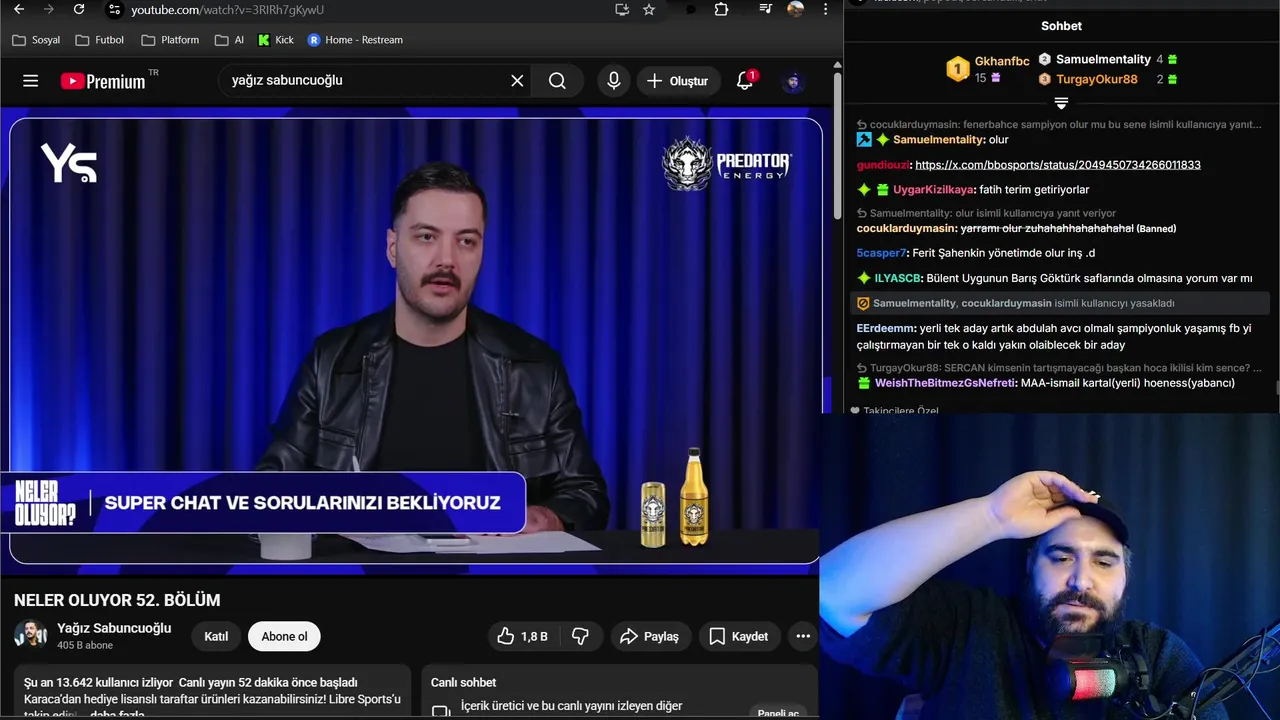Clear the YouTube search text with X
This screenshot has height=720, width=1280.
[x=517, y=81]
